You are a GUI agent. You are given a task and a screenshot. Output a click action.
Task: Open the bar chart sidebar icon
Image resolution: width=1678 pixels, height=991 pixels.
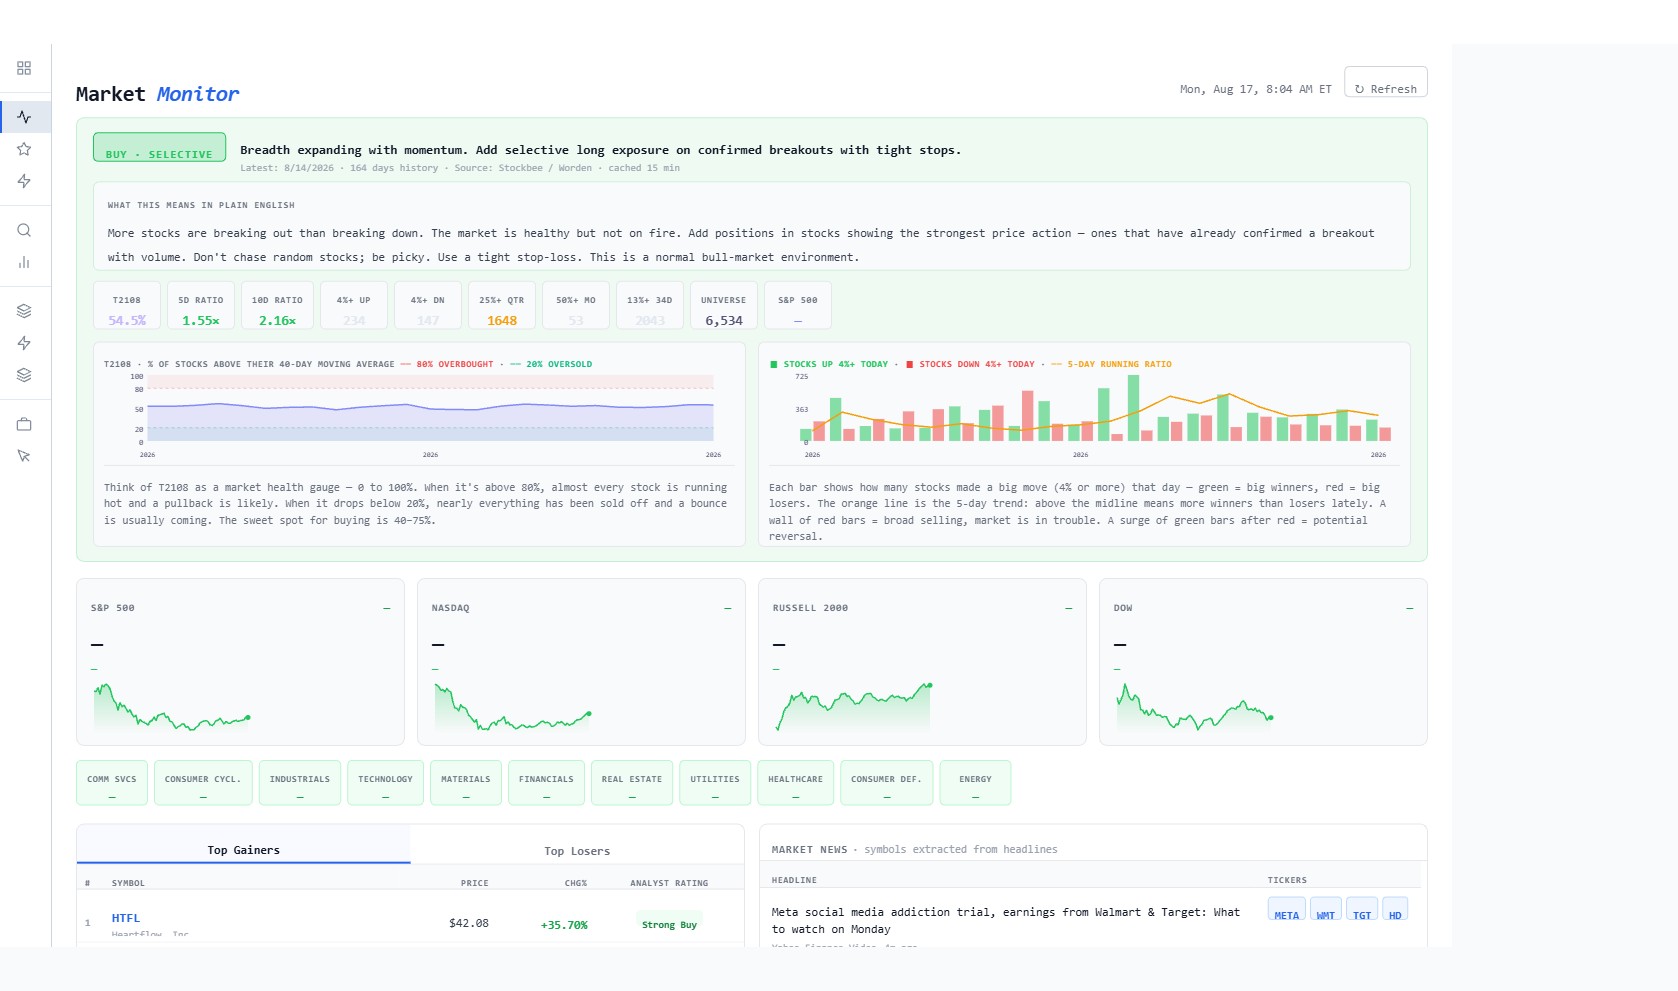click(x=24, y=262)
